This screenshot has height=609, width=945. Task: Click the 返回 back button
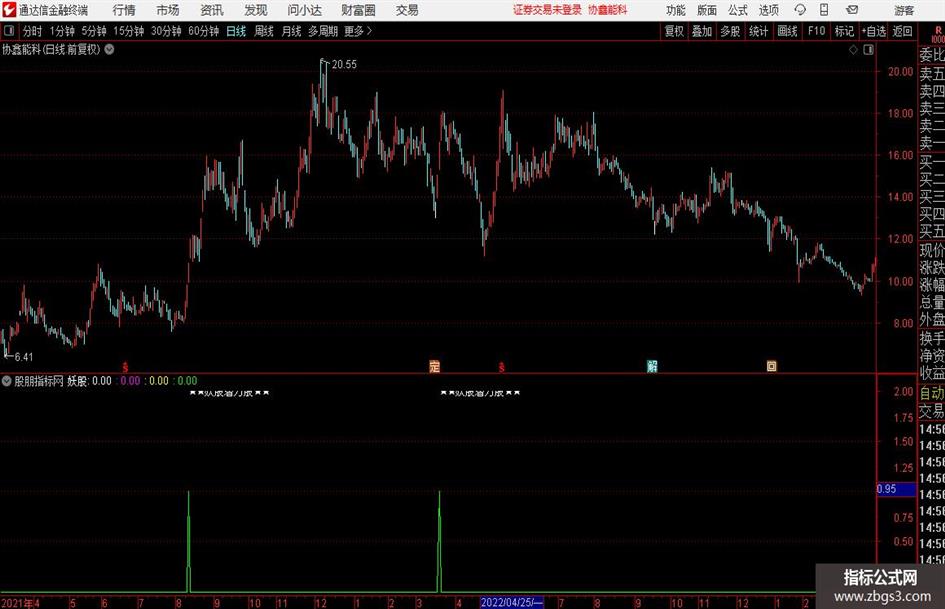tap(902, 31)
